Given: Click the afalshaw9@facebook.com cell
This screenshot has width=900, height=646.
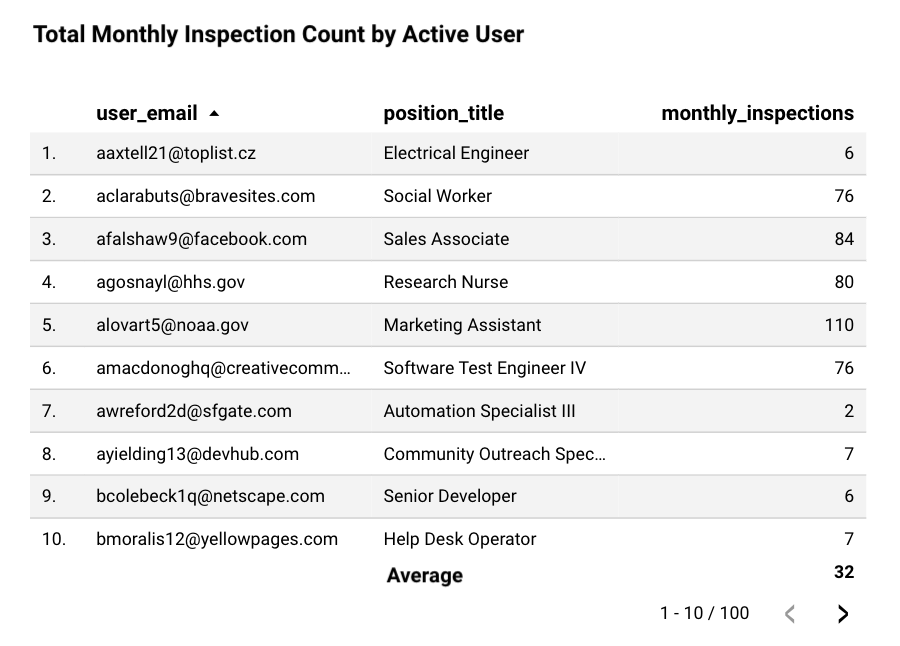Looking at the screenshot, I should (x=201, y=239).
